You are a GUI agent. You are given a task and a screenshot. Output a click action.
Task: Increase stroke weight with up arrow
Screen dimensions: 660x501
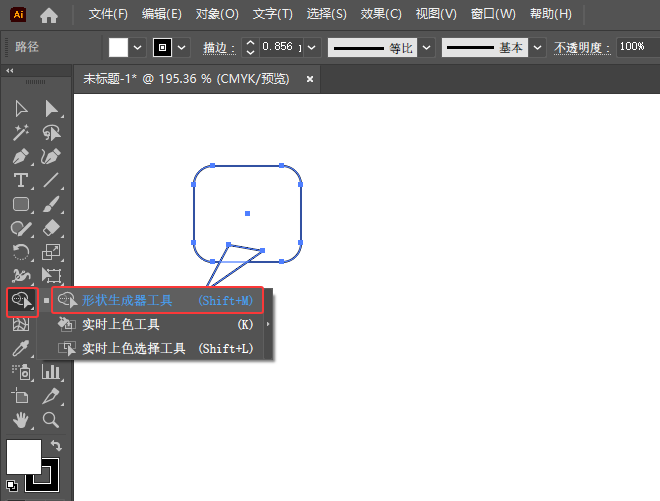click(250, 43)
